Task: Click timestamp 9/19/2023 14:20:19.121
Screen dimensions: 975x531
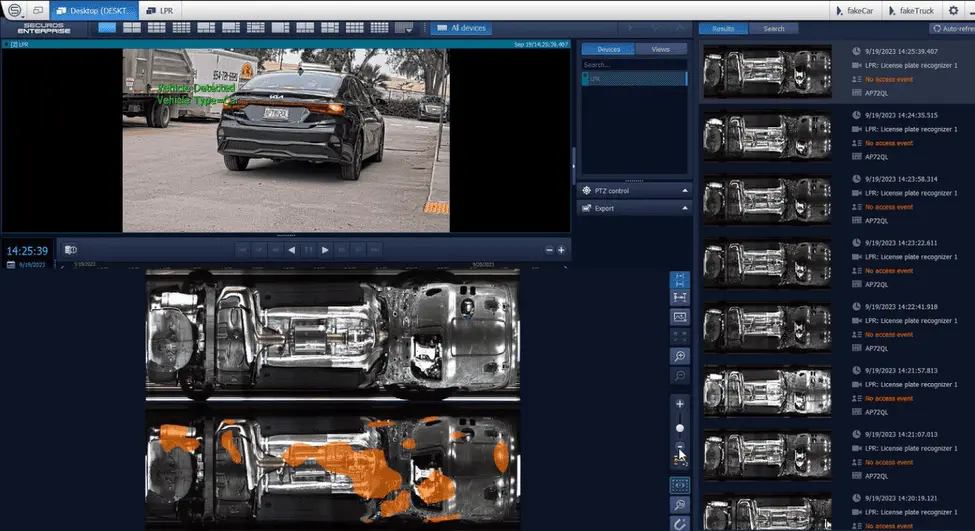Action: [x=901, y=498]
